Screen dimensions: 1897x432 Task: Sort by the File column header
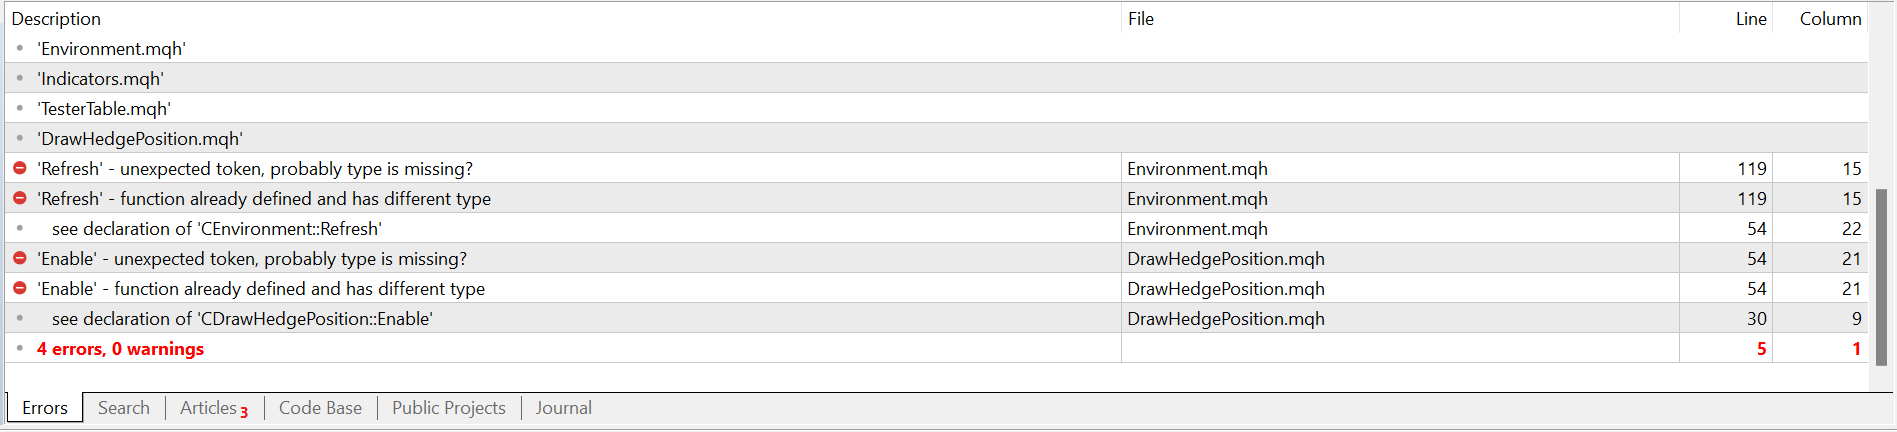tap(1141, 19)
